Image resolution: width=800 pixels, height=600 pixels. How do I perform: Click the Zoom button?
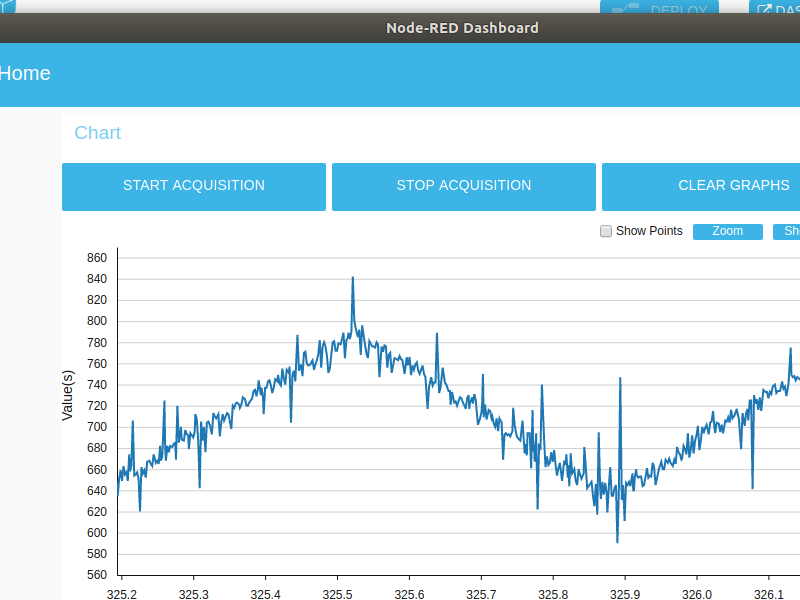point(728,232)
